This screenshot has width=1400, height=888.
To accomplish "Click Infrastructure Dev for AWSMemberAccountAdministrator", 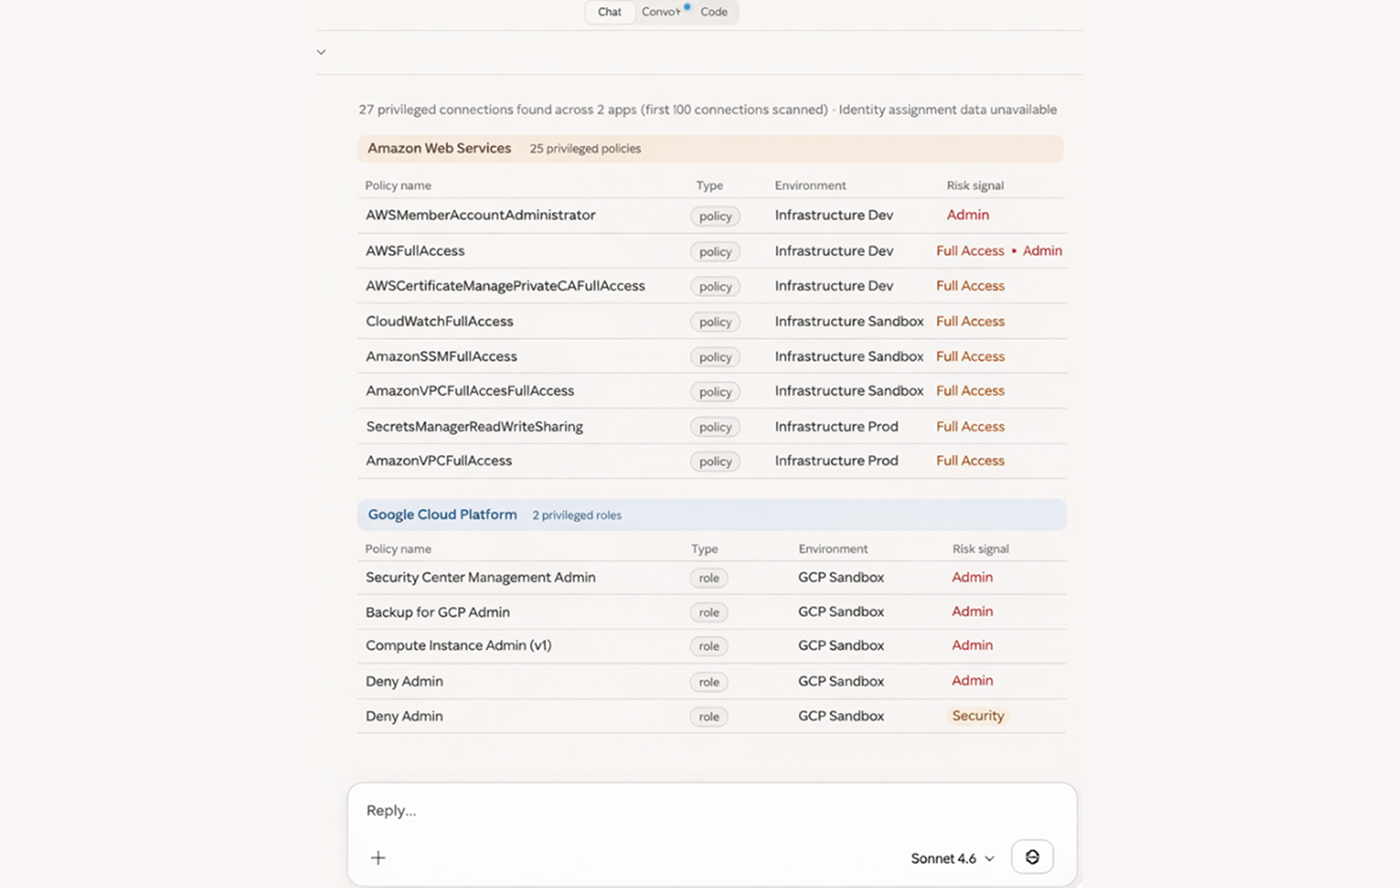I will [x=834, y=215].
